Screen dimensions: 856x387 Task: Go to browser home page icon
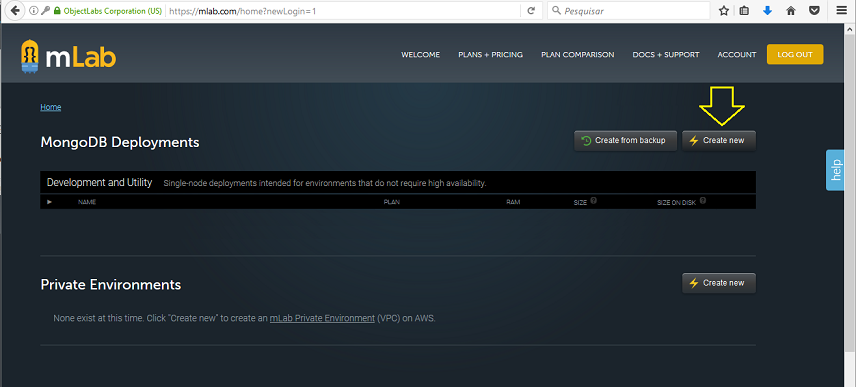(x=790, y=10)
